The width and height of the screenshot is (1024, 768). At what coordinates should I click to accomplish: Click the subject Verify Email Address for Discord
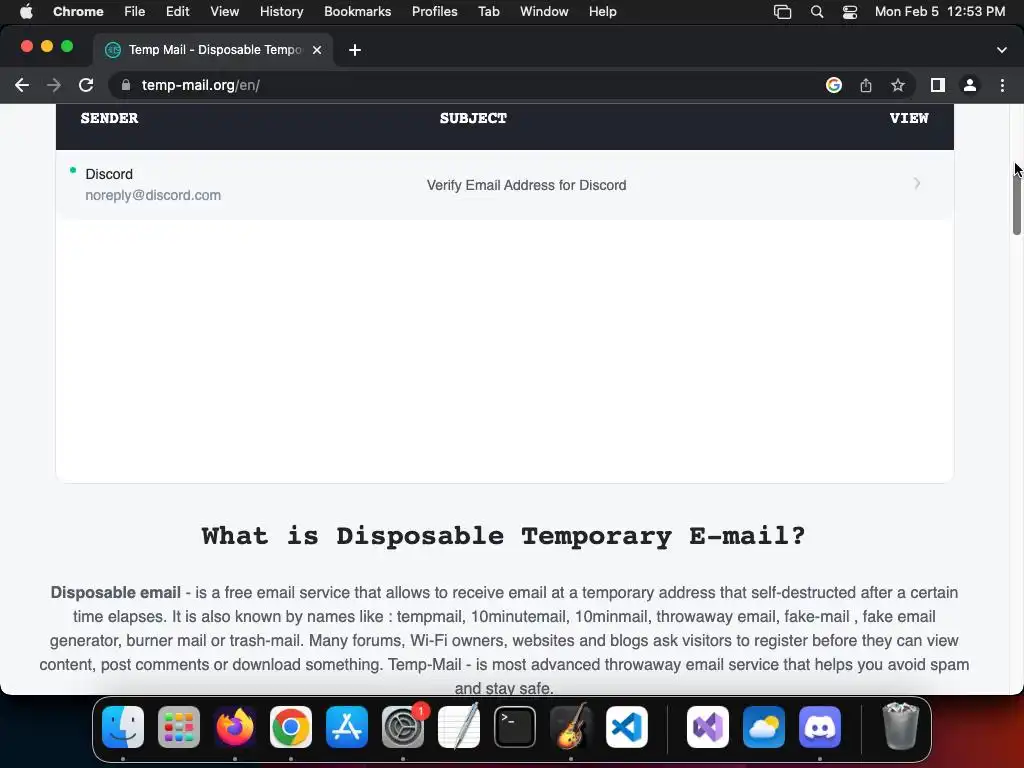526,185
